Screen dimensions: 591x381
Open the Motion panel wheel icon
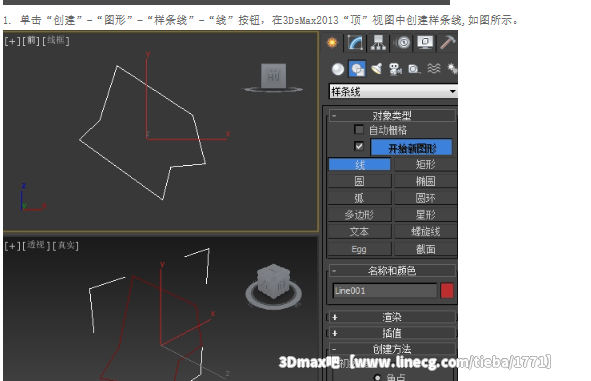tap(403, 43)
